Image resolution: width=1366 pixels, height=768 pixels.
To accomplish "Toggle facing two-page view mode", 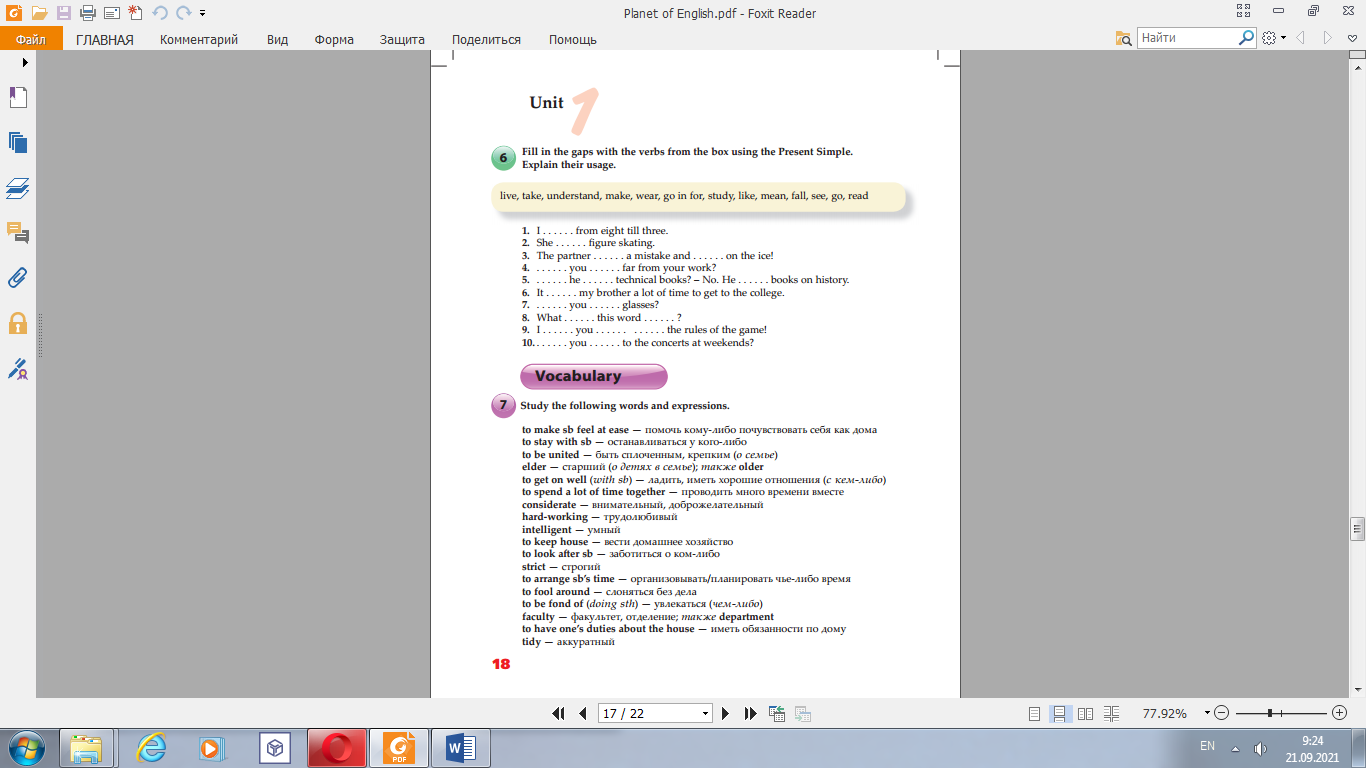I will coord(1083,714).
